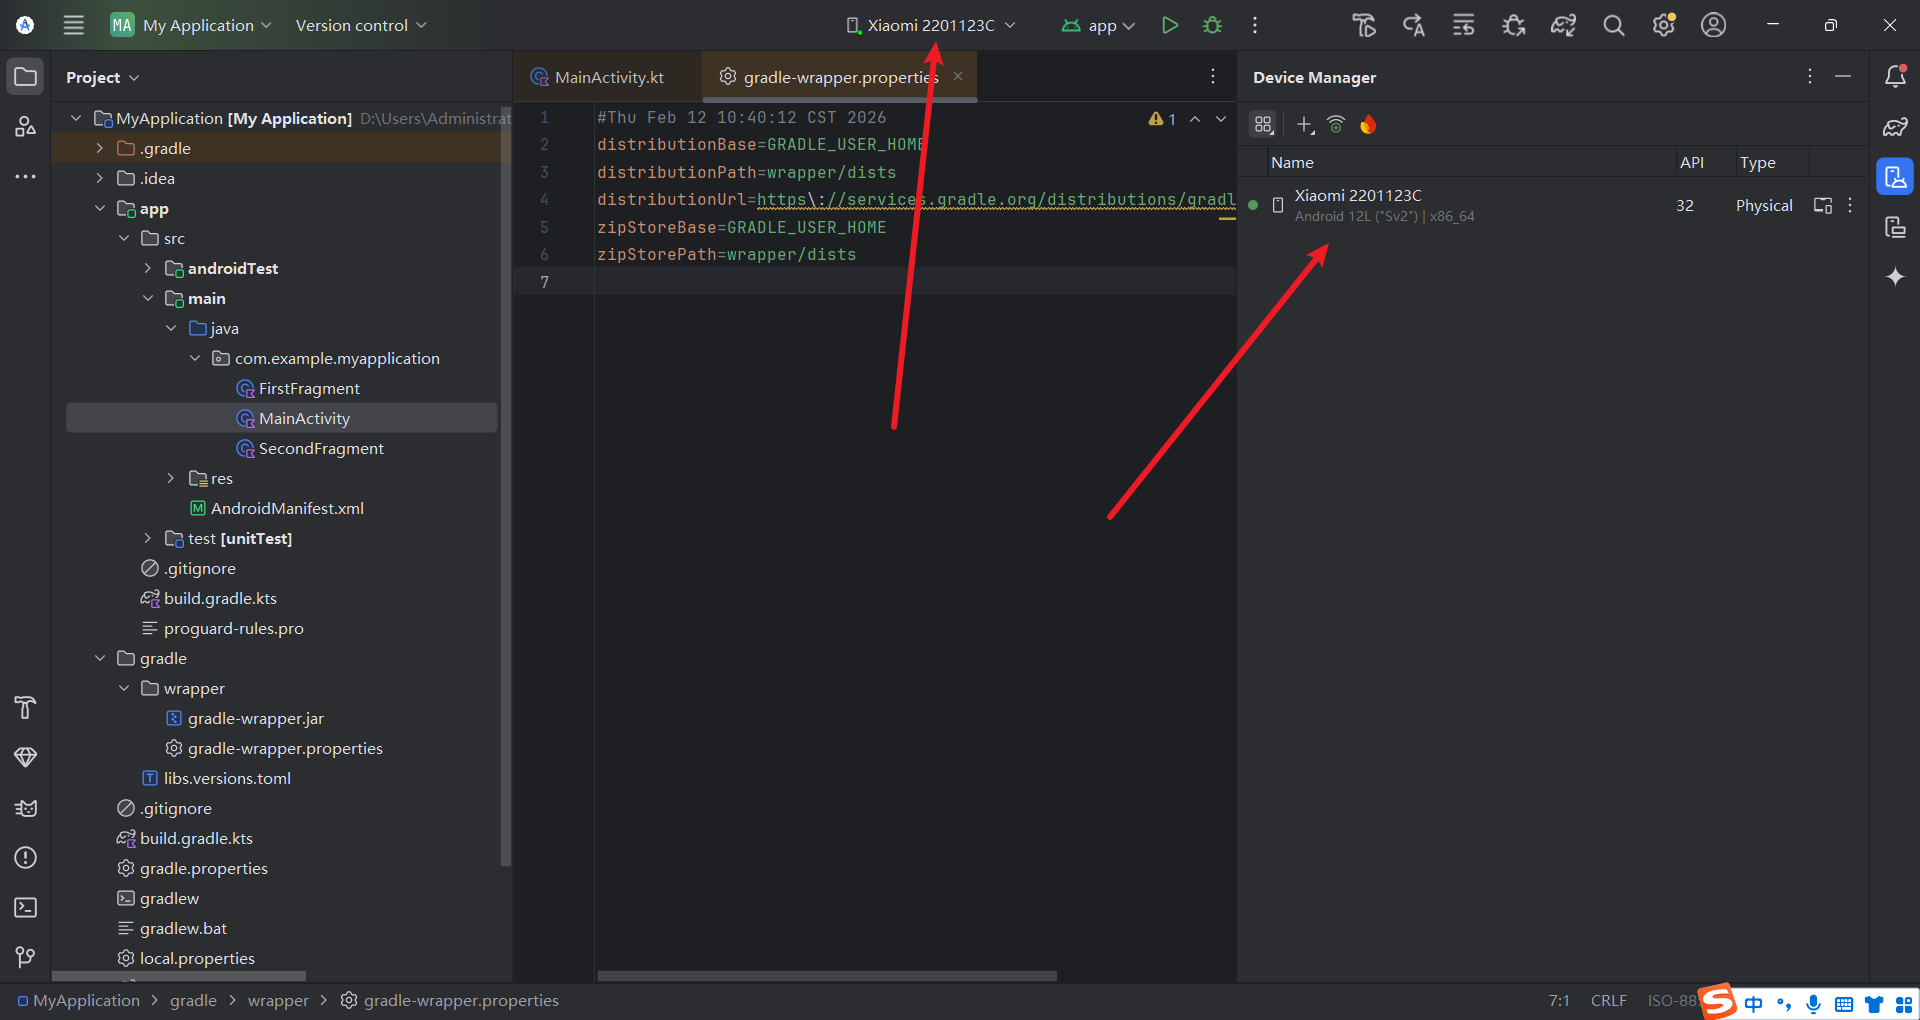Close the gradle-wrapper.properties tab
The height and width of the screenshot is (1020, 1920).
coord(958,76)
